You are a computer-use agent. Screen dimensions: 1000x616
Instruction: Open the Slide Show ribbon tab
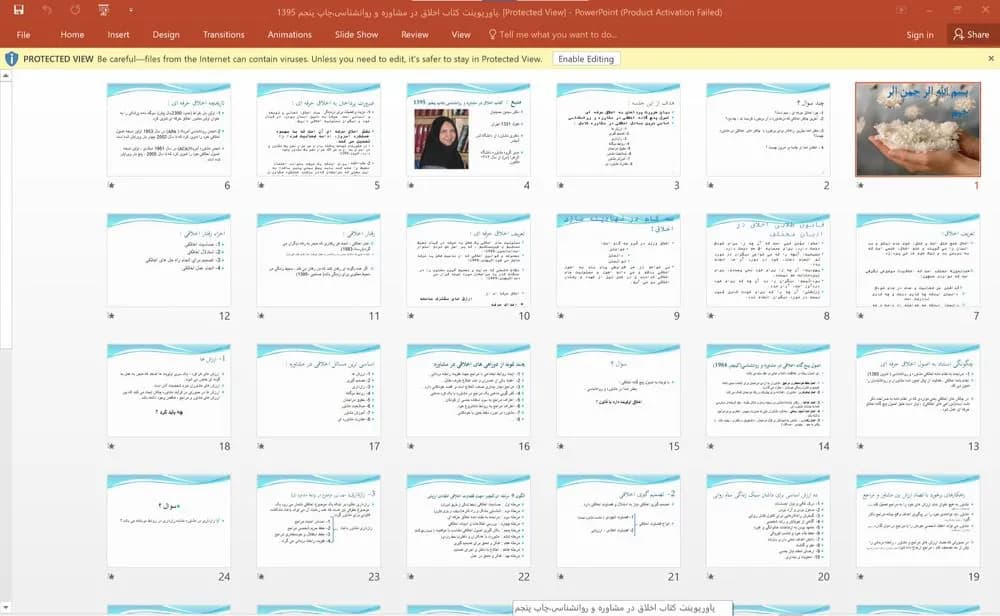(357, 34)
